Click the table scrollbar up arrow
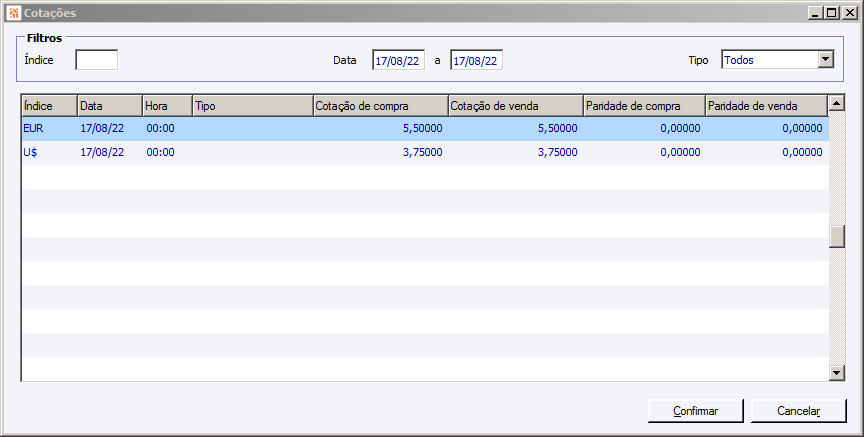Viewport: 864px width, 437px height. [836, 103]
